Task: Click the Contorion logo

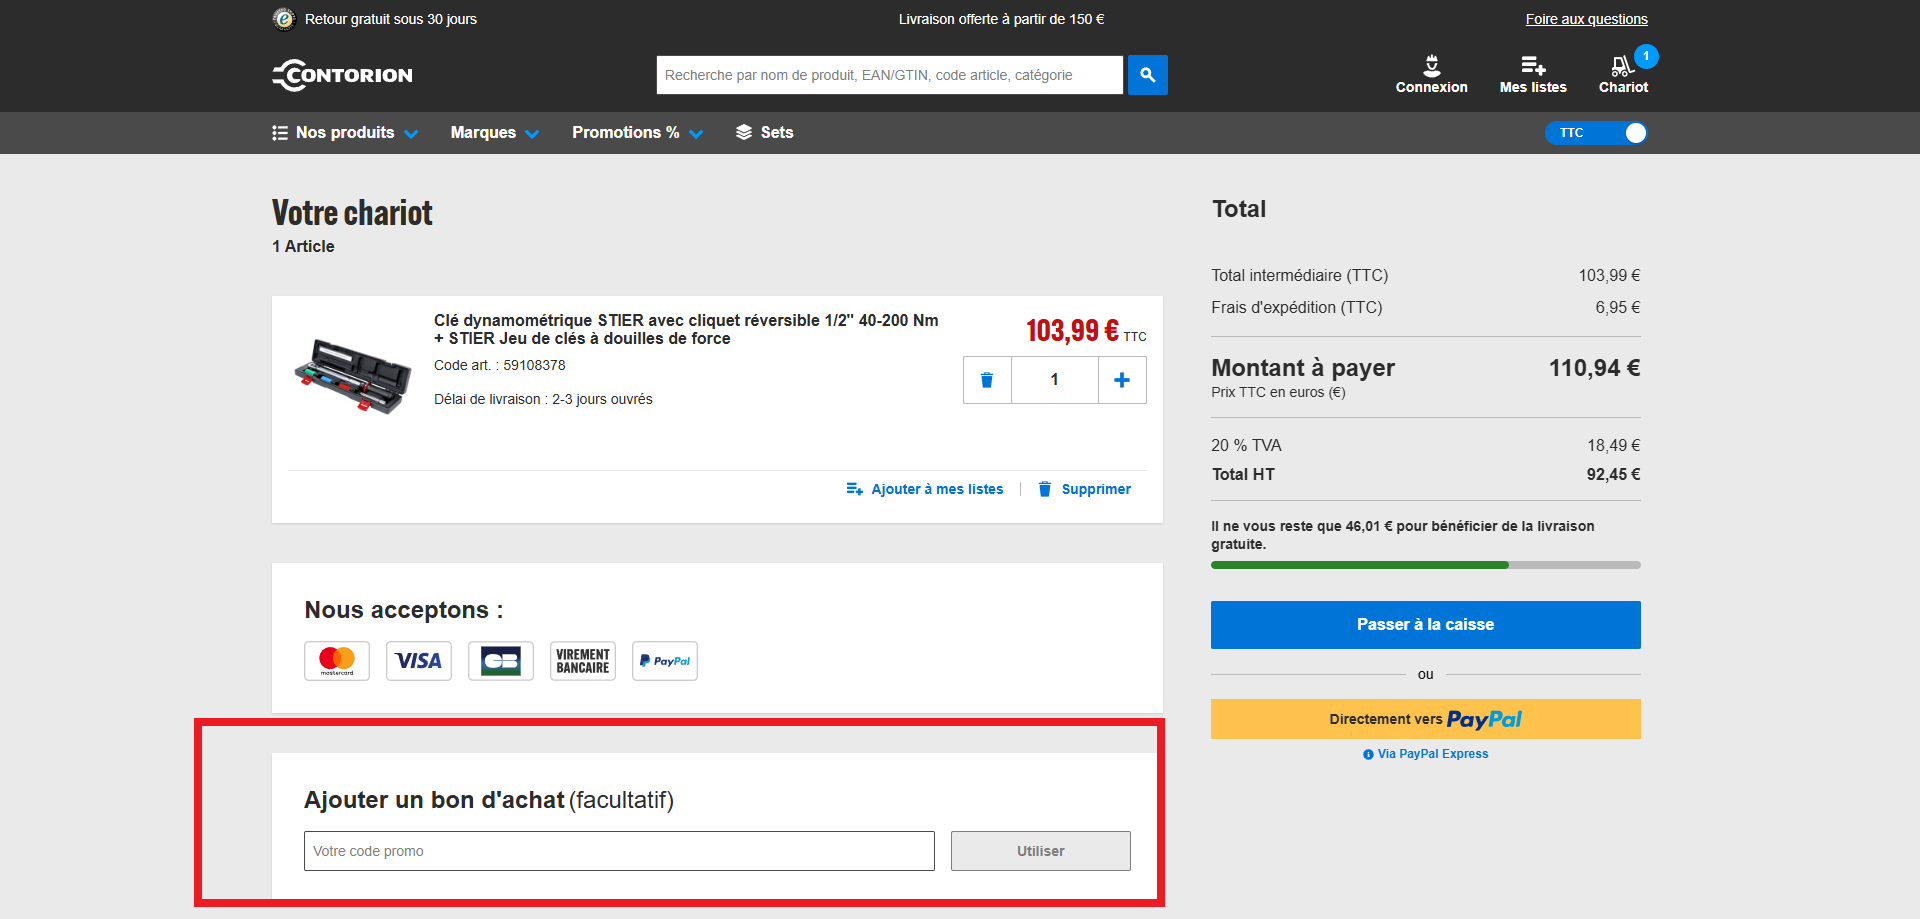Action: pos(342,75)
